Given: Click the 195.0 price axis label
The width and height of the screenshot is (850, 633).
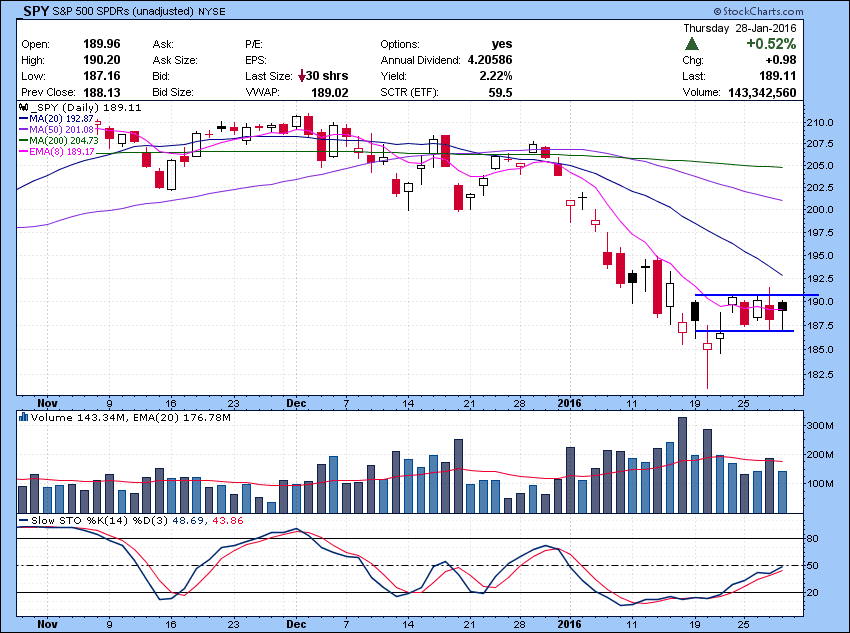Looking at the screenshot, I should [x=822, y=256].
